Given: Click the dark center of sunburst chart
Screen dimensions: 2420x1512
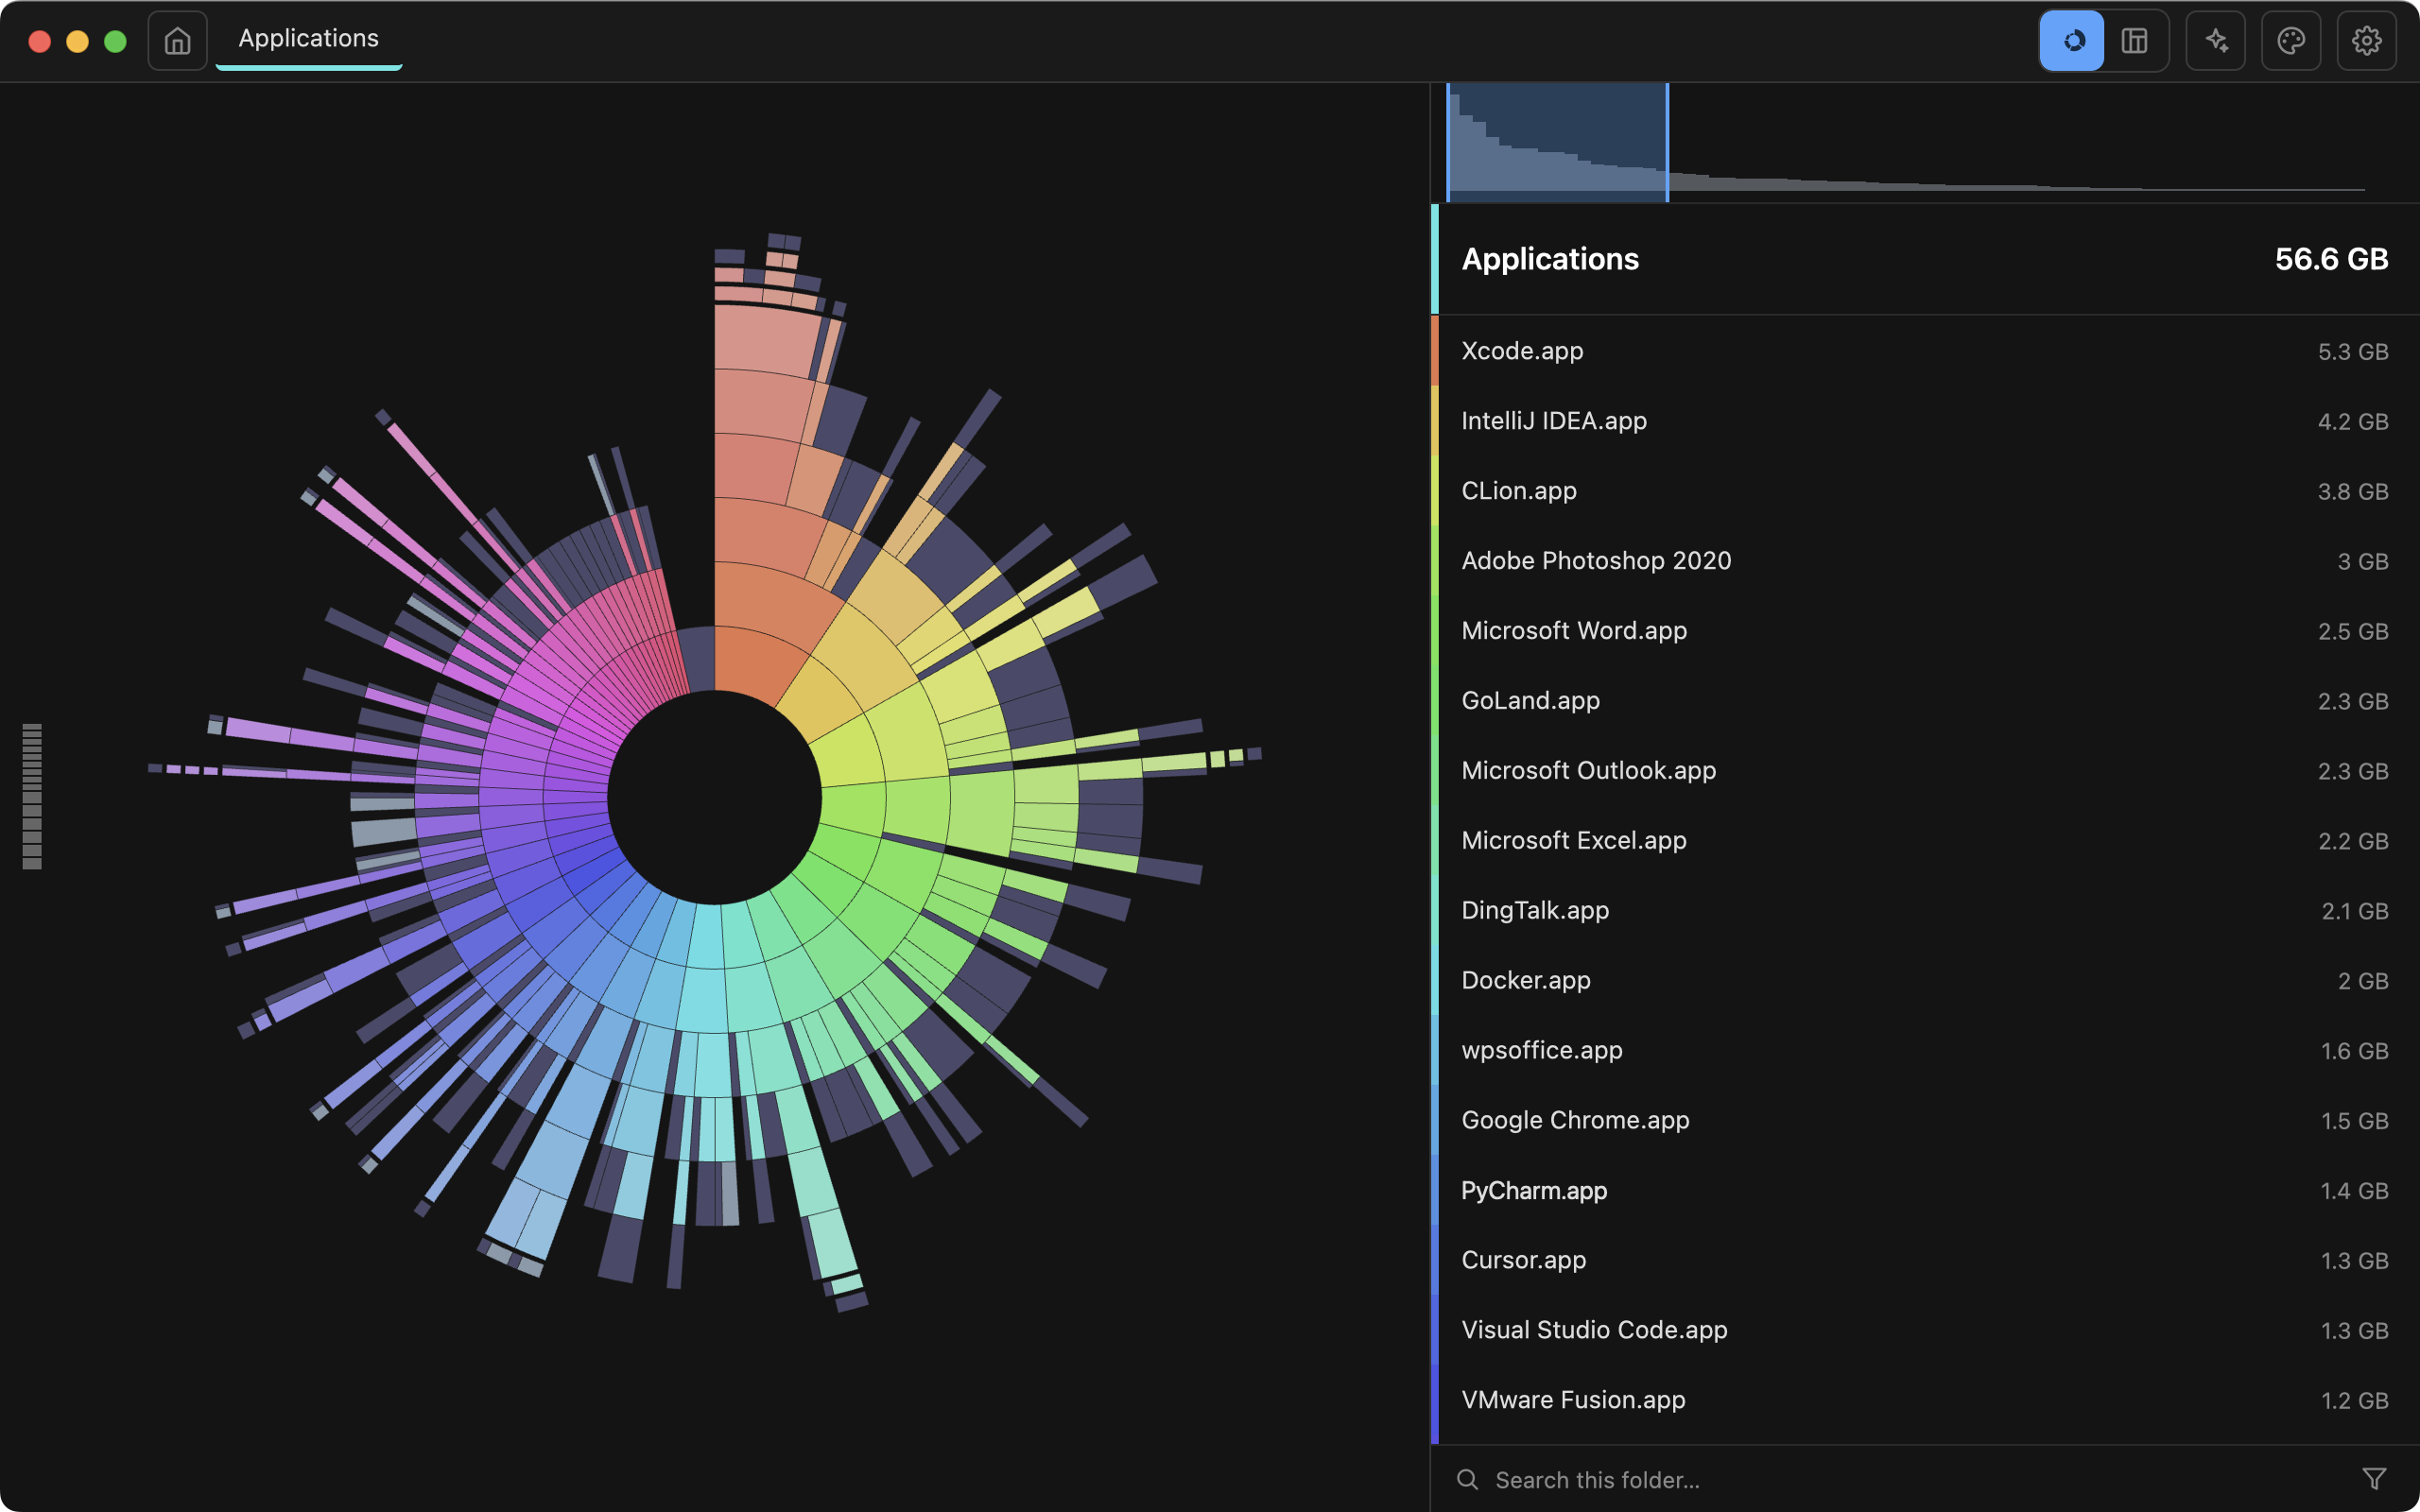Looking at the screenshot, I should pyautogui.click(x=714, y=798).
